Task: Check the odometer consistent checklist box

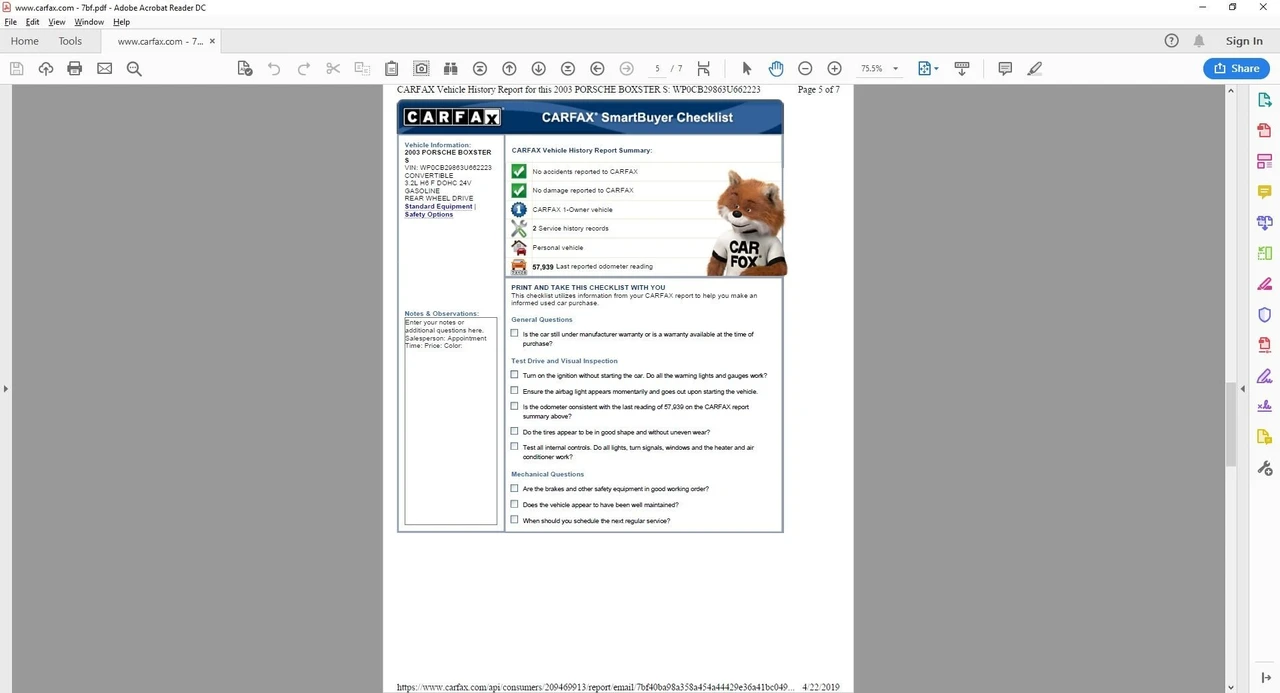Action: click(514, 407)
